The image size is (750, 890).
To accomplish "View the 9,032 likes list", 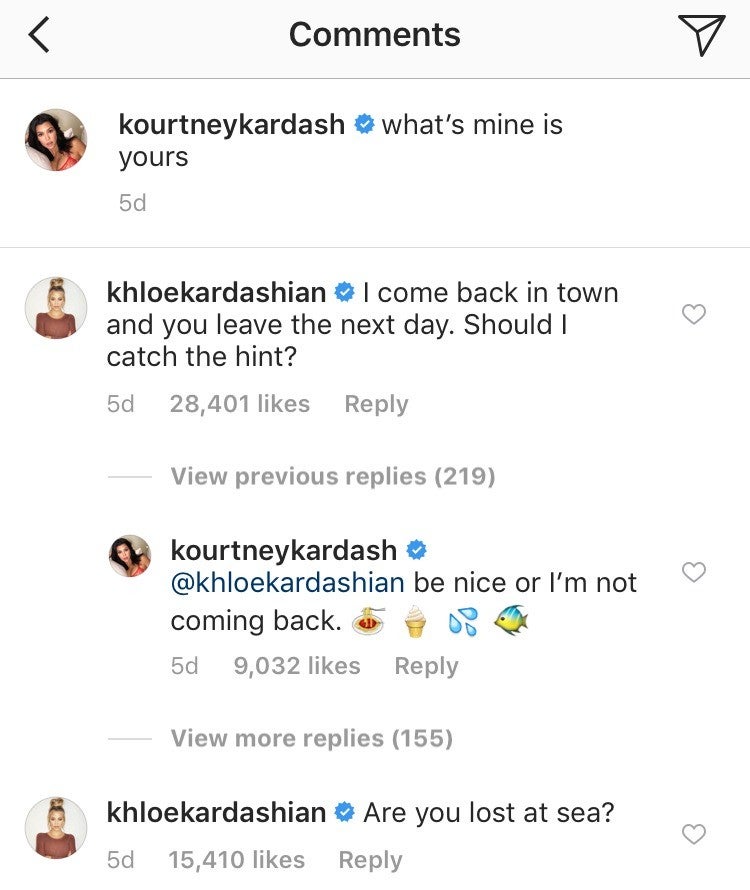I will pyautogui.click(x=296, y=666).
